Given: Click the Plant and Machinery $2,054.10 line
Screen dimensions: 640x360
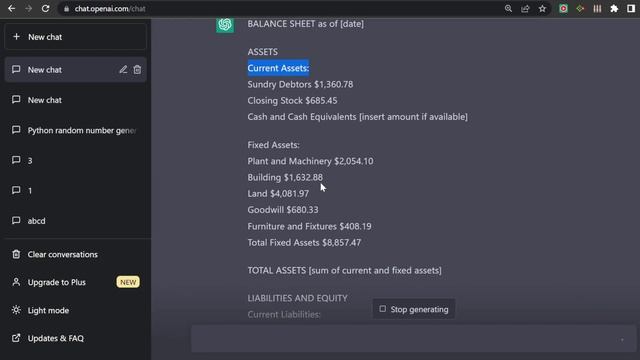Looking at the screenshot, I should [310, 161].
